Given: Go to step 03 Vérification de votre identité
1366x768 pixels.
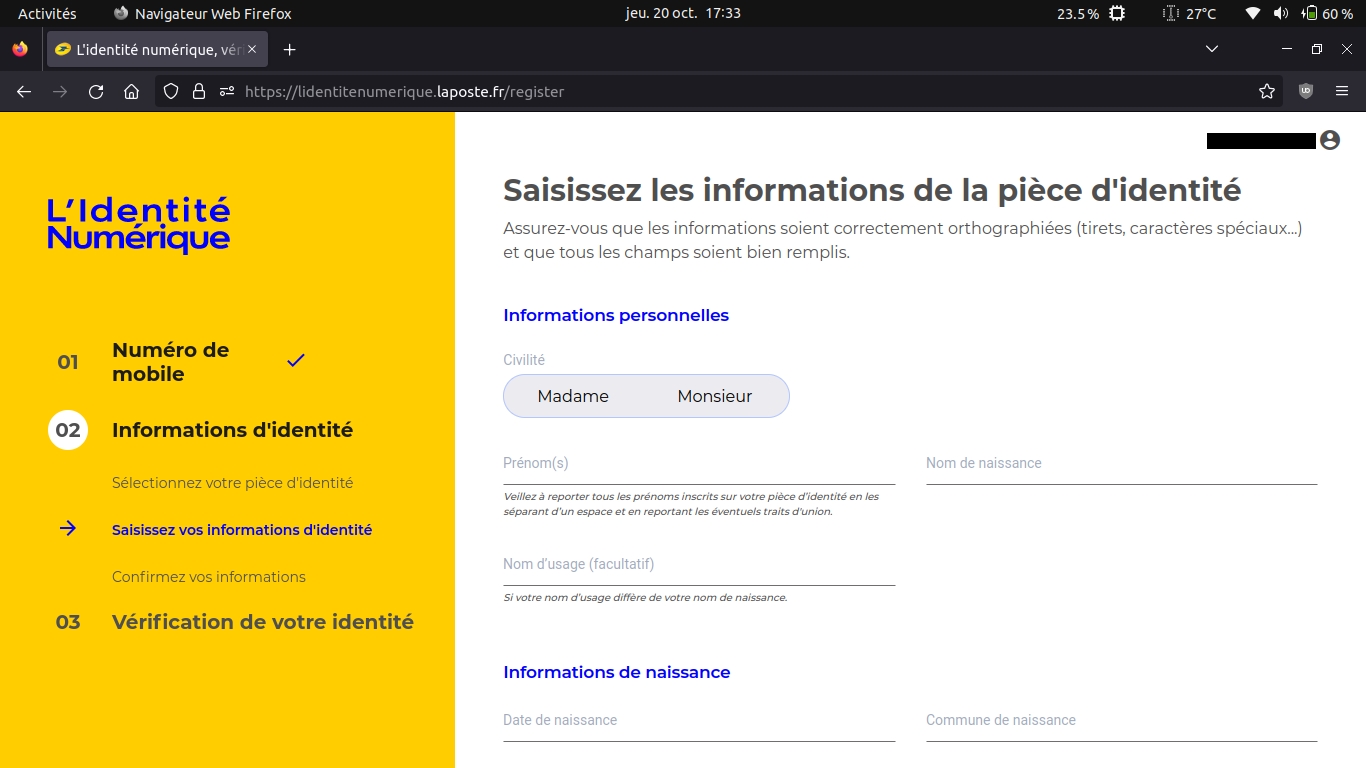Looking at the screenshot, I should tap(263, 622).
